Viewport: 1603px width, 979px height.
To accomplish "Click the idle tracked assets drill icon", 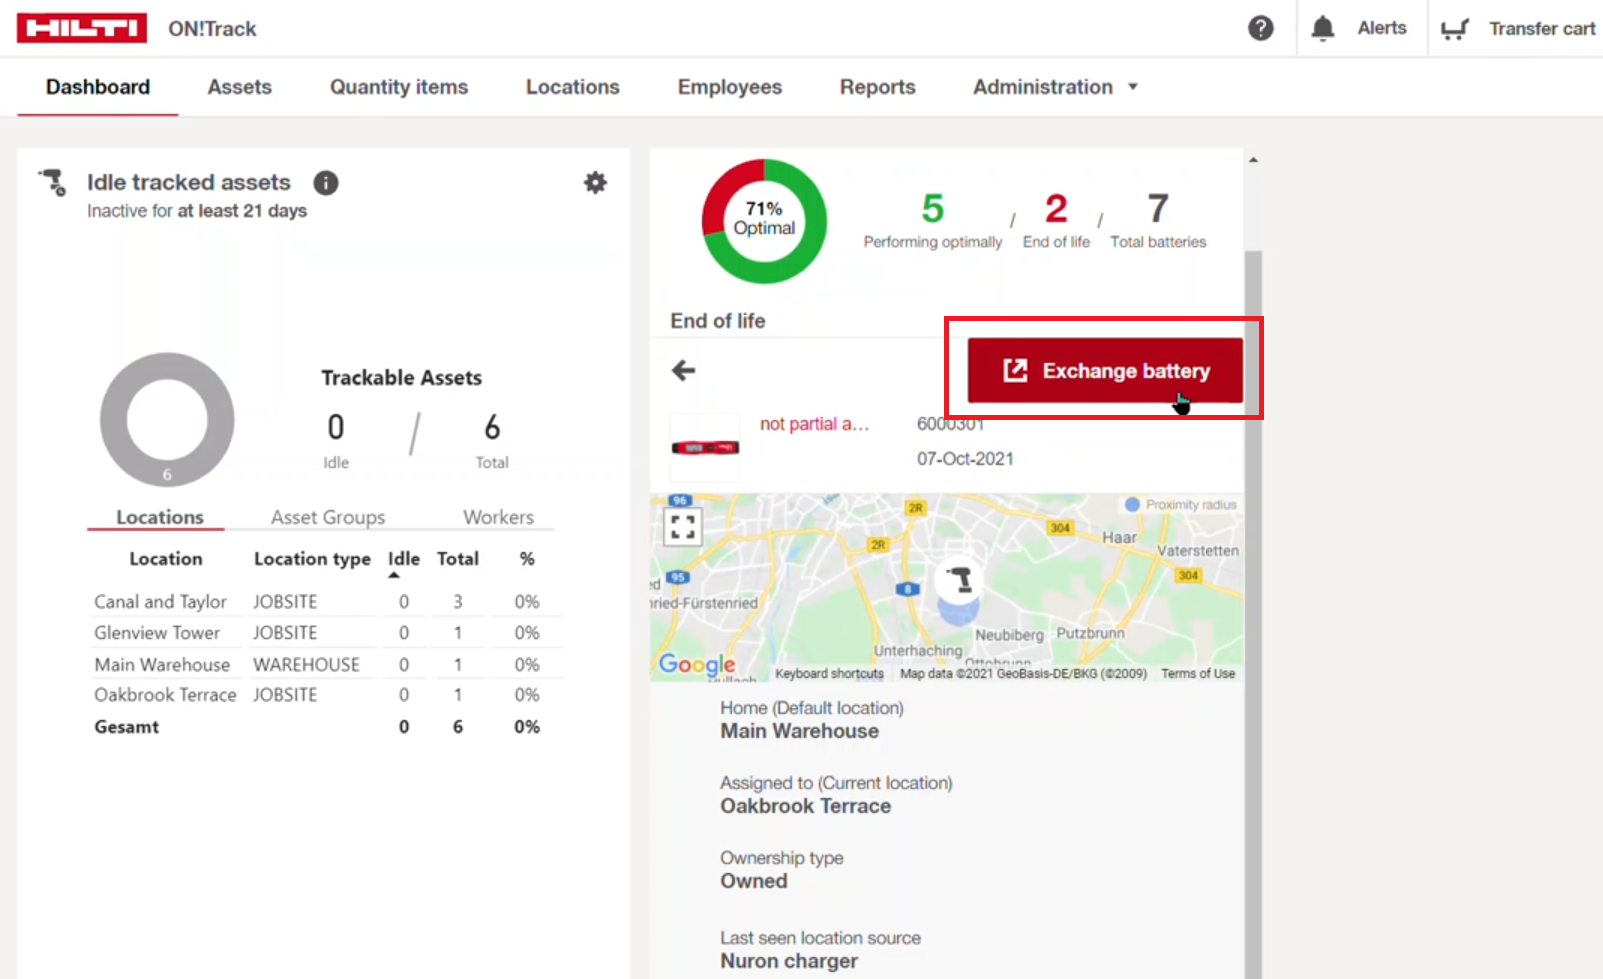I will tap(53, 183).
